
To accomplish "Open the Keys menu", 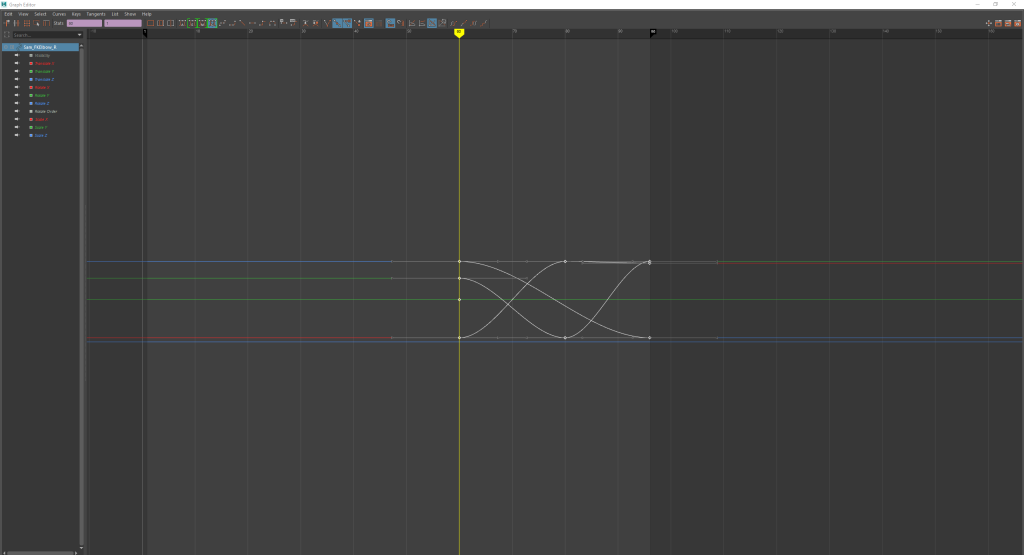I will (x=76, y=14).
